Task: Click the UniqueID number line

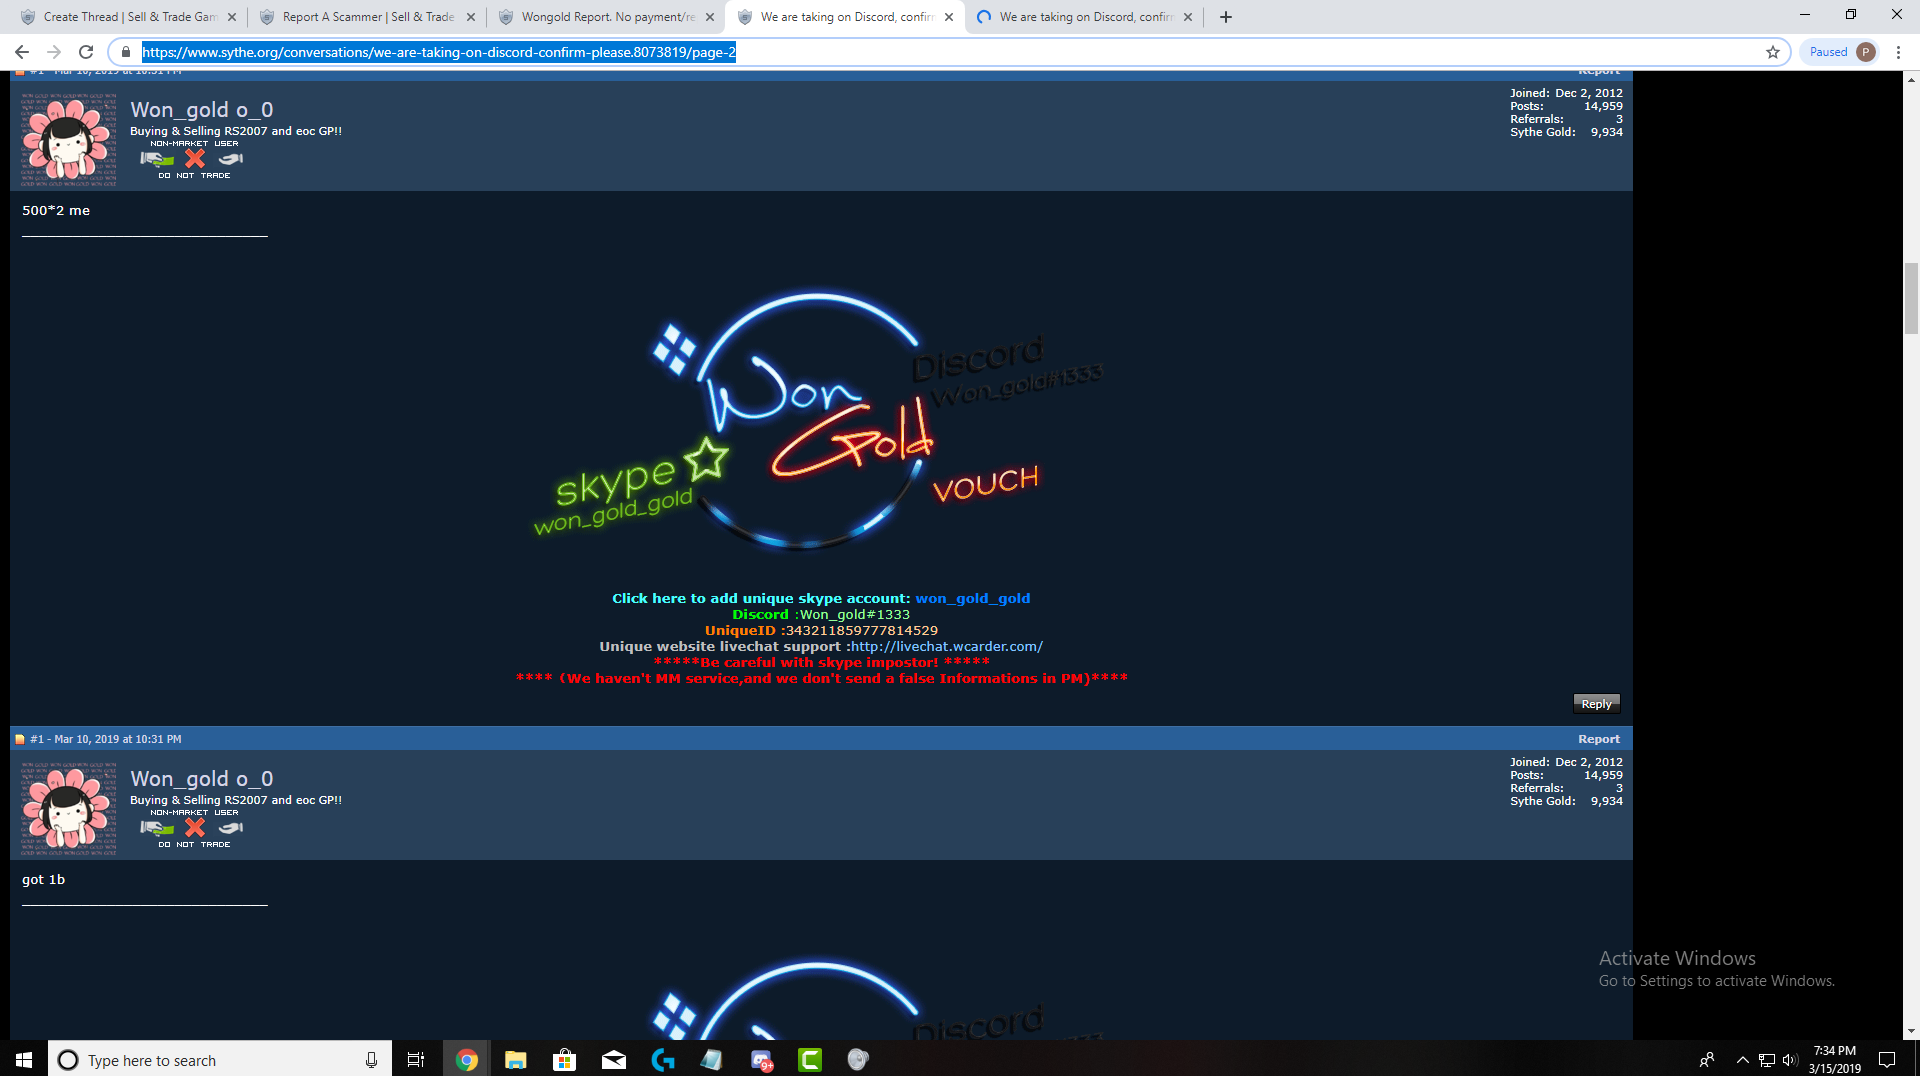Action: click(821, 631)
